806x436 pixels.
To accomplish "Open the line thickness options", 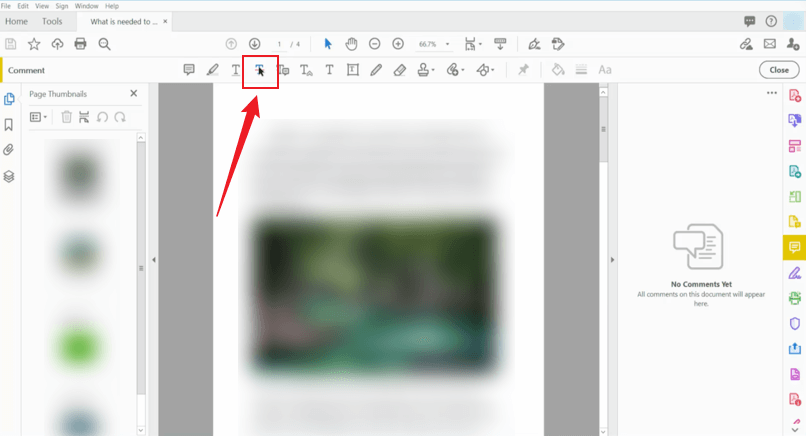I will tap(581, 70).
